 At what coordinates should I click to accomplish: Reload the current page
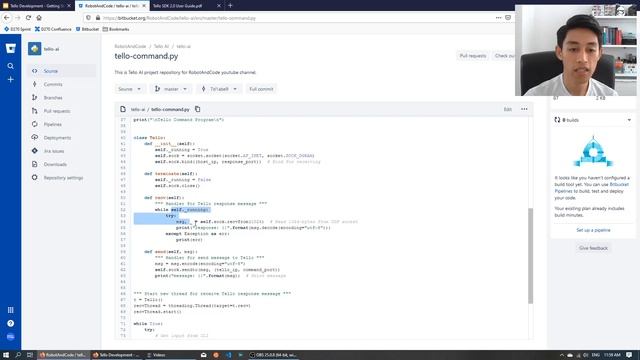tap(28, 18)
